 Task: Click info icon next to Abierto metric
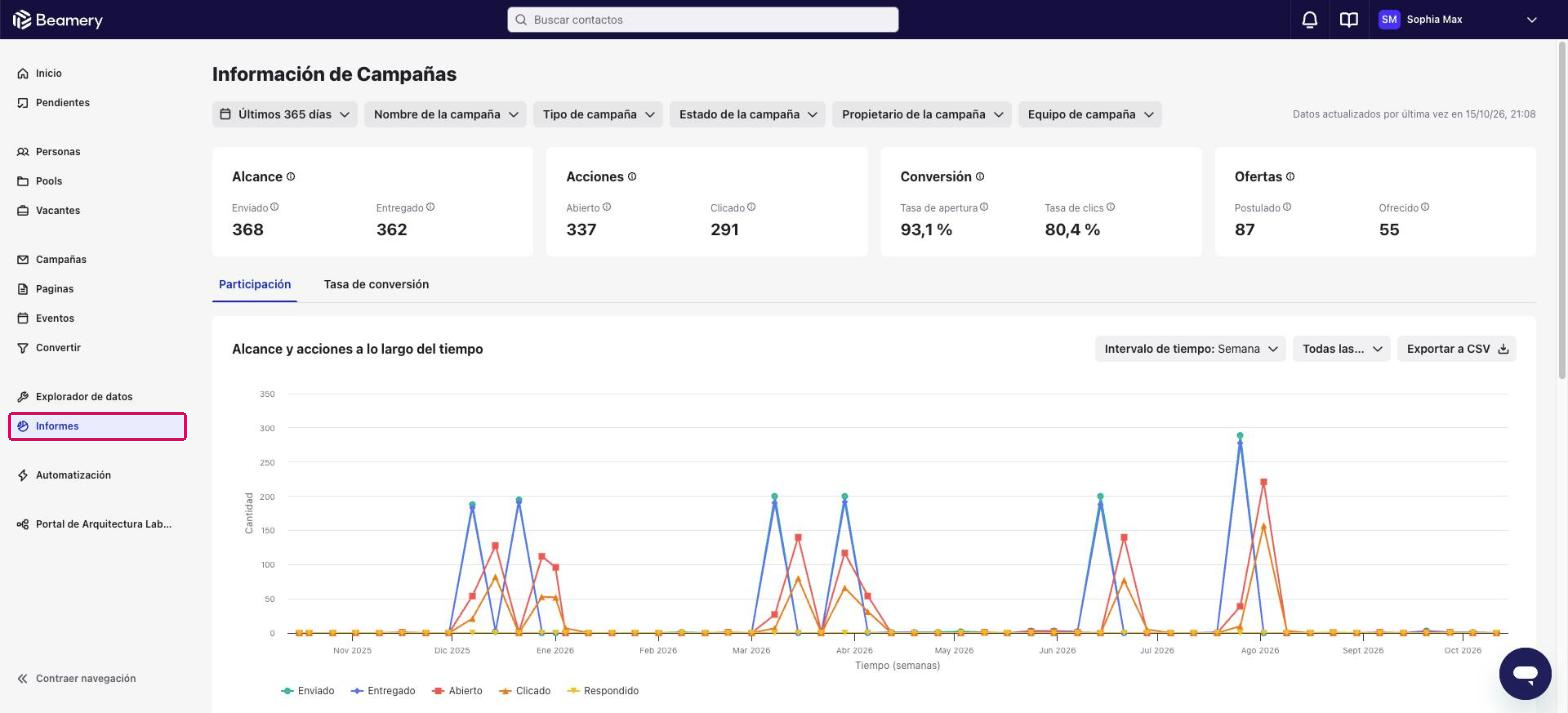click(x=607, y=207)
